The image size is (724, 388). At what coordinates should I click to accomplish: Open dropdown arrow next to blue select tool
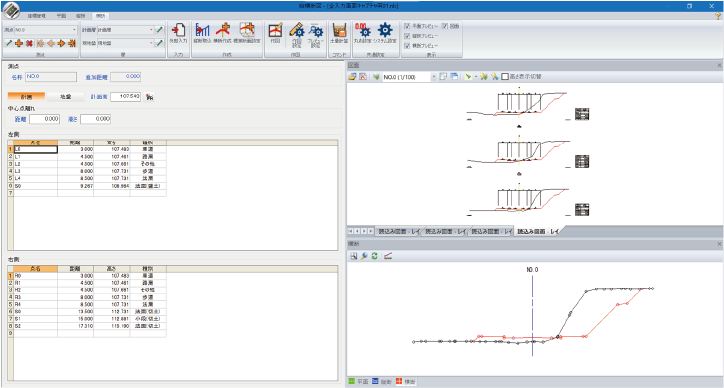(475, 77)
